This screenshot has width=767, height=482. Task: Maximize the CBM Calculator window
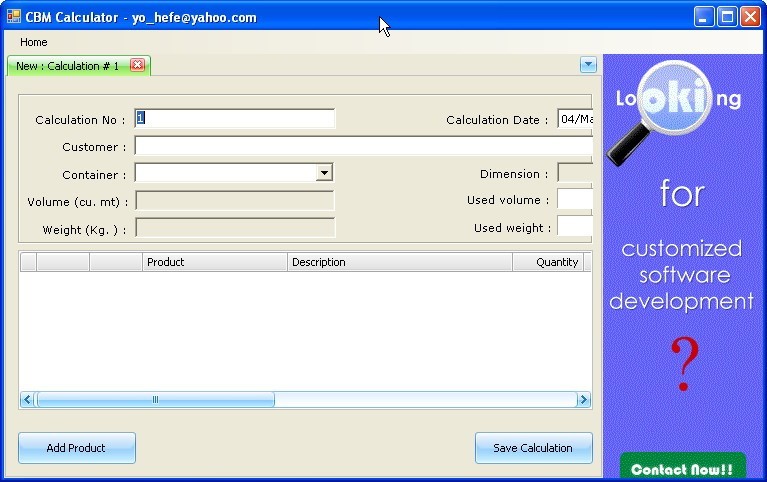727,17
